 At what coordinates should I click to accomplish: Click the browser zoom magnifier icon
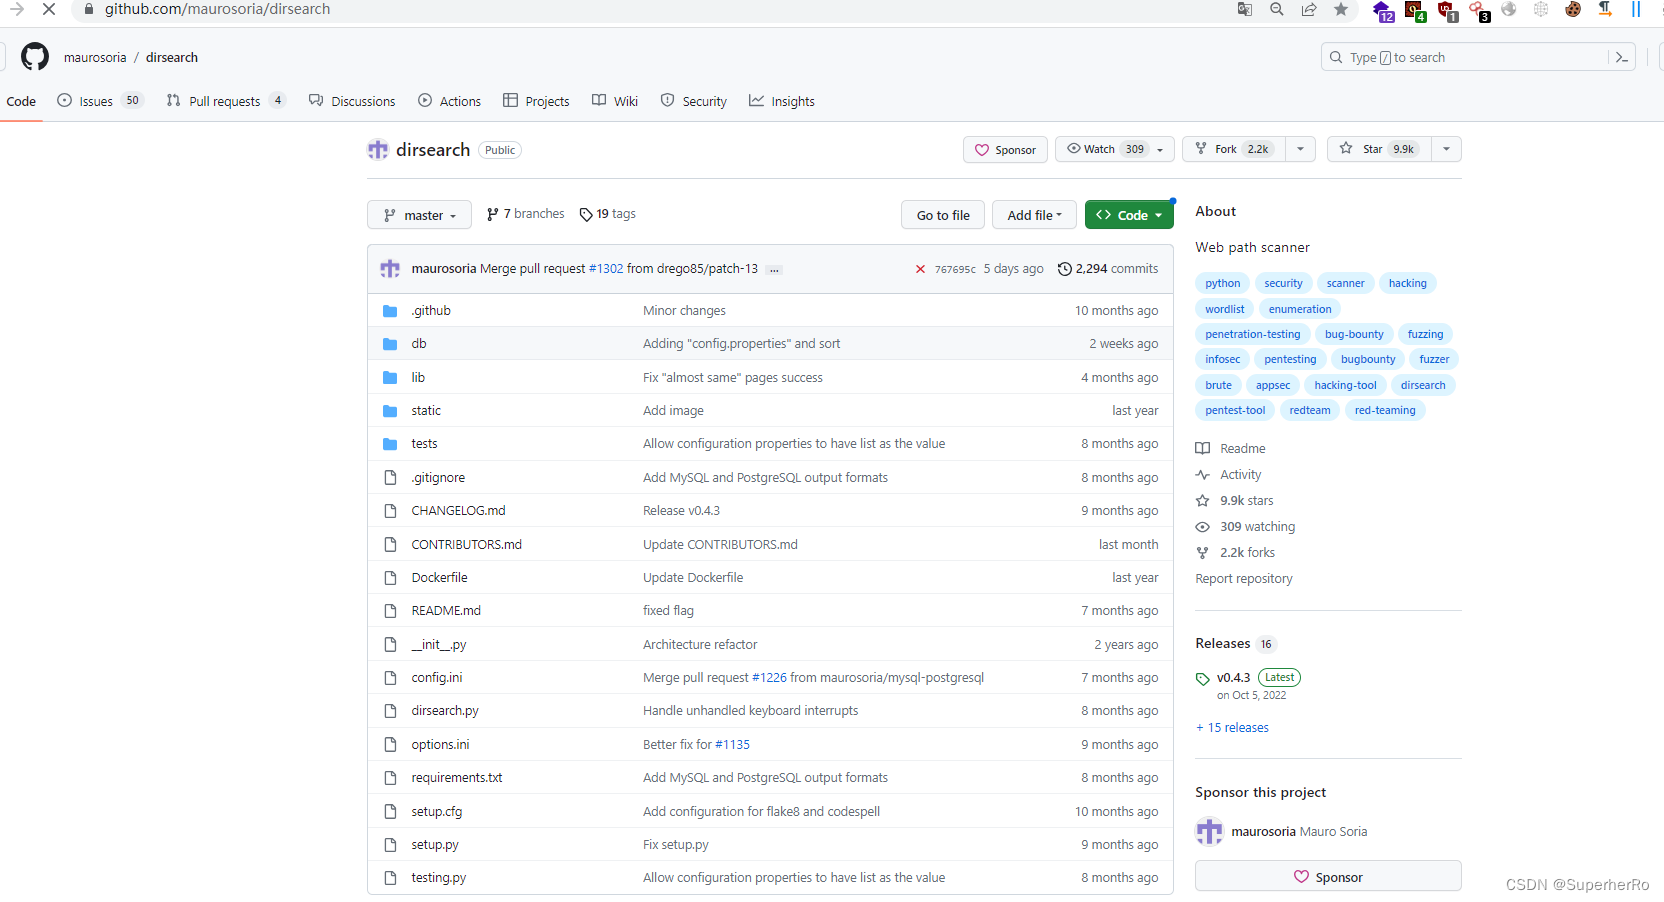point(1277,9)
